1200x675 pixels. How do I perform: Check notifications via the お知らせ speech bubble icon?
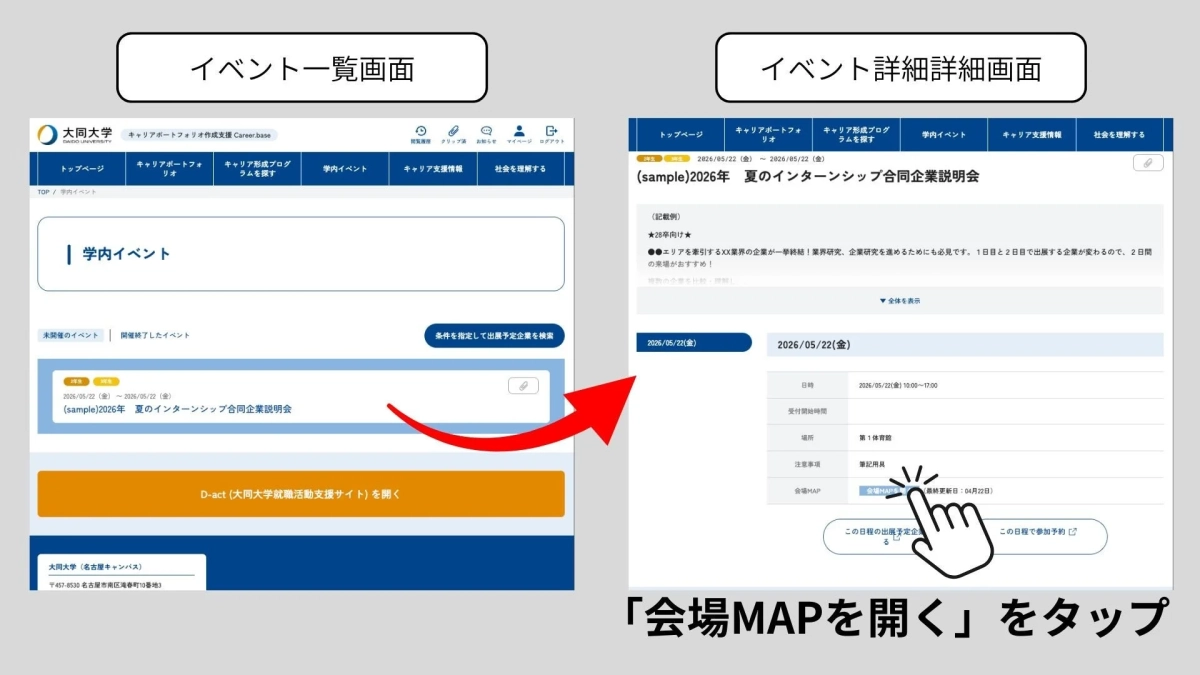487,131
